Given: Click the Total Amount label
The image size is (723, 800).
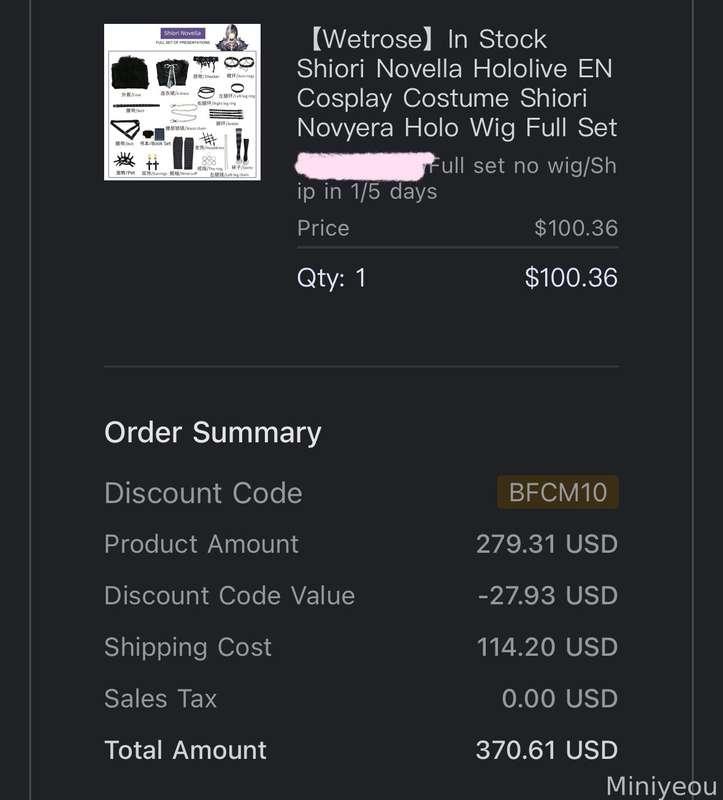Looking at the screenshot, I should click(185, 750).
